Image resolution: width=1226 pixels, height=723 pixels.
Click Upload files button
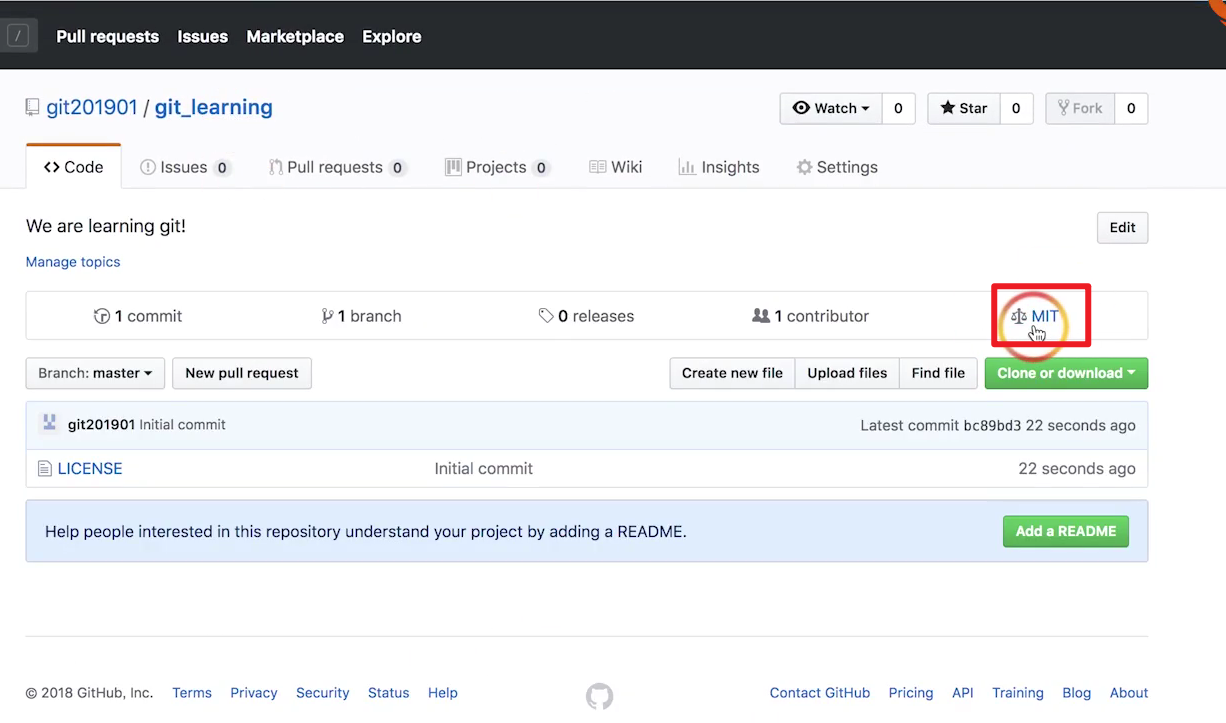847,373
